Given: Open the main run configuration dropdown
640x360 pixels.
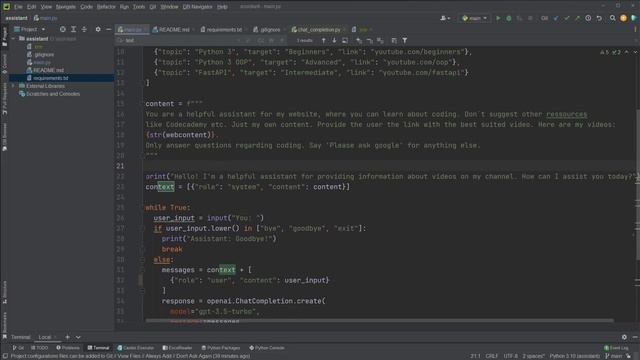Looking at the screenshot, I should tap(475, 18).
